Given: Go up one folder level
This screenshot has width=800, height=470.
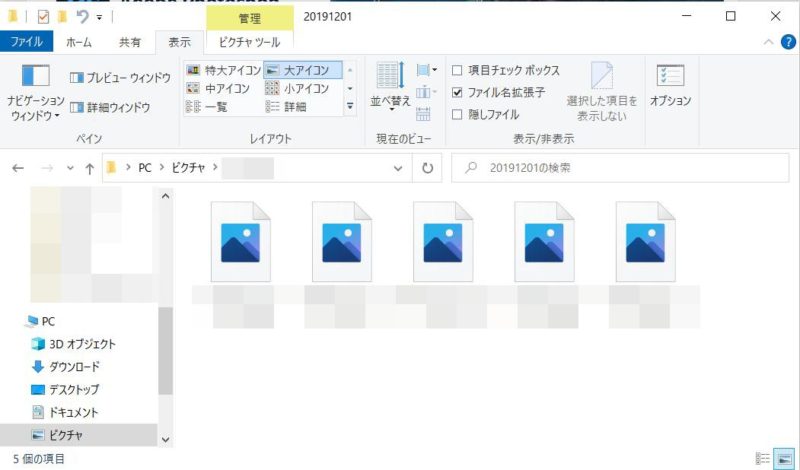Looking at the screenshot, I should pos(90,168).
